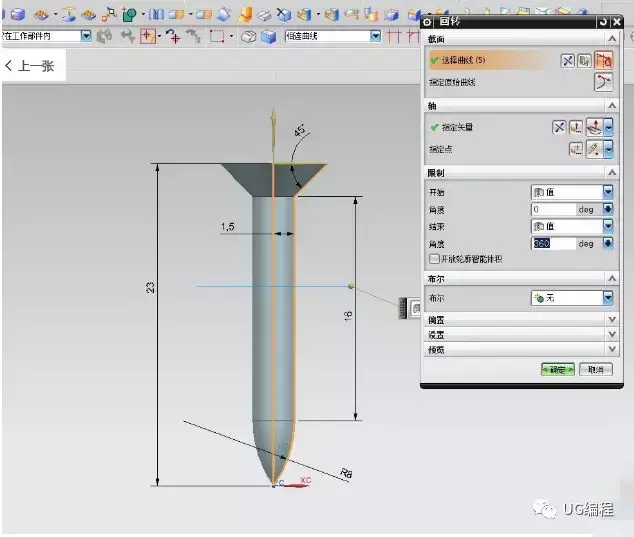Click the red crosshair snap point icon
The width and height of the screenshot is (634, 537).
pos(148,36)
